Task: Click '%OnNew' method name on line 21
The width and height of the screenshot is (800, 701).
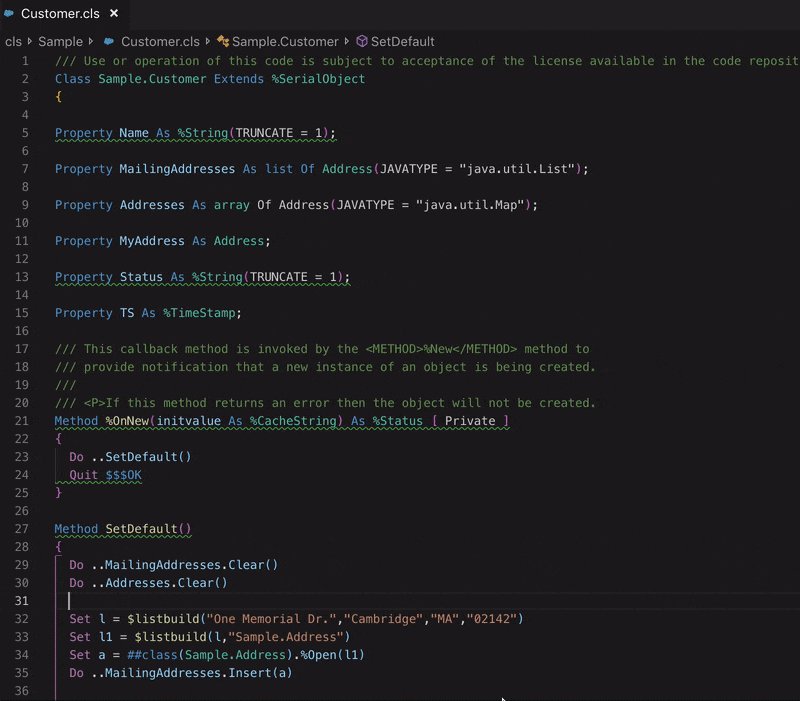Action: [127, 421]
